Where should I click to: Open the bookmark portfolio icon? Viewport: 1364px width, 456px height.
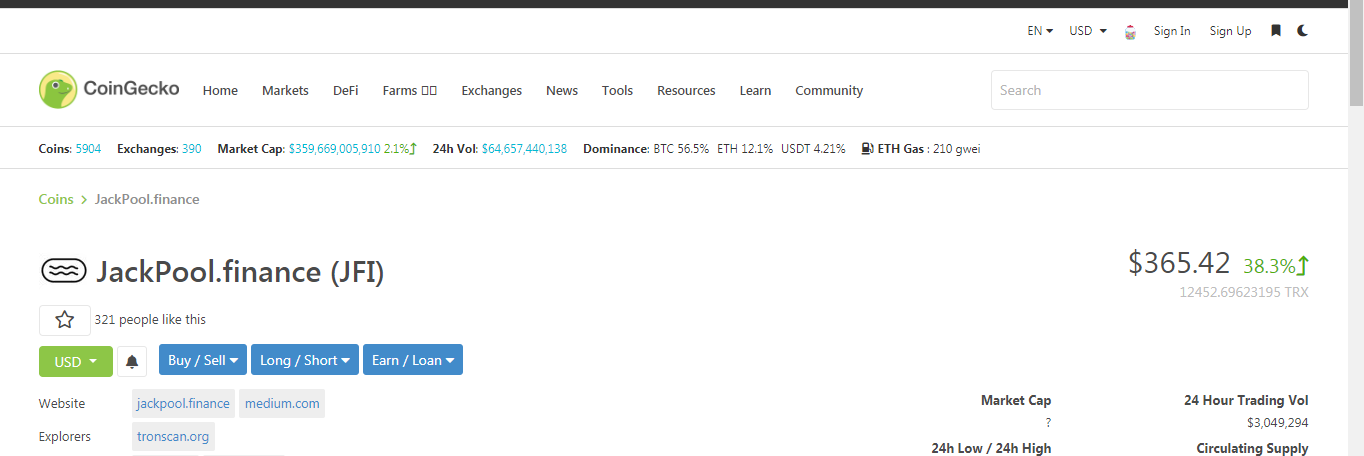coord(1276,31)
